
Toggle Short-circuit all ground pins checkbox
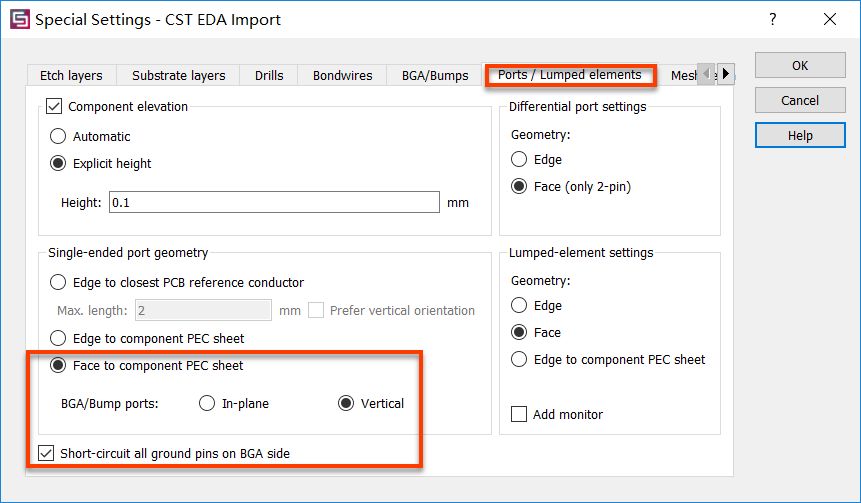(x=46, y=453)
